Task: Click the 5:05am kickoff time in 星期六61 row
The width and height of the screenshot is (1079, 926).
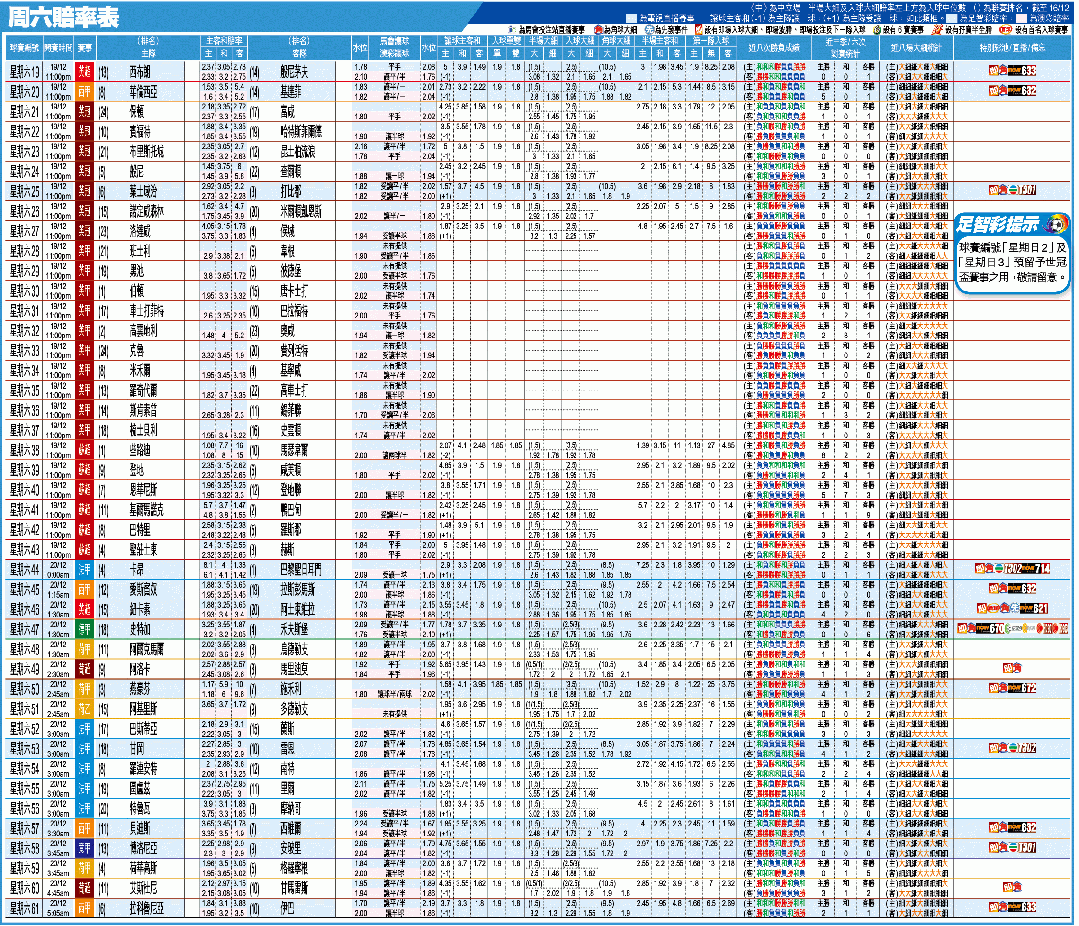Action: (x=58, y=912)
